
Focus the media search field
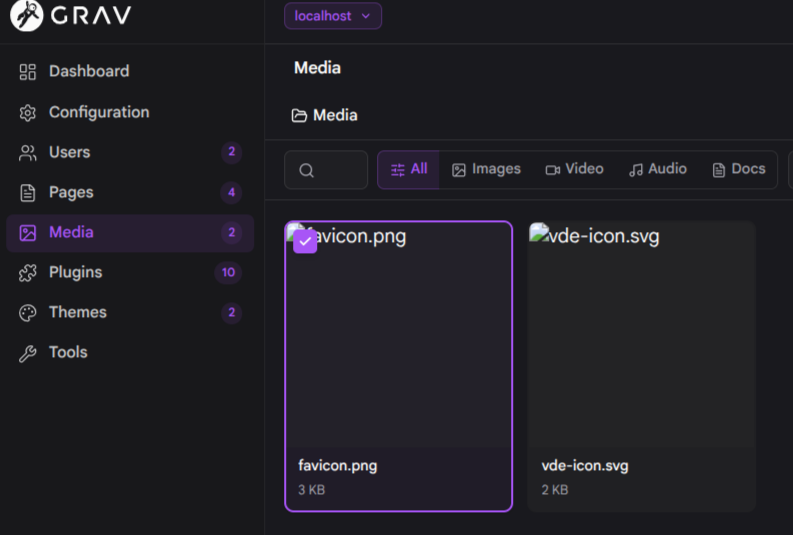(326, 170)
